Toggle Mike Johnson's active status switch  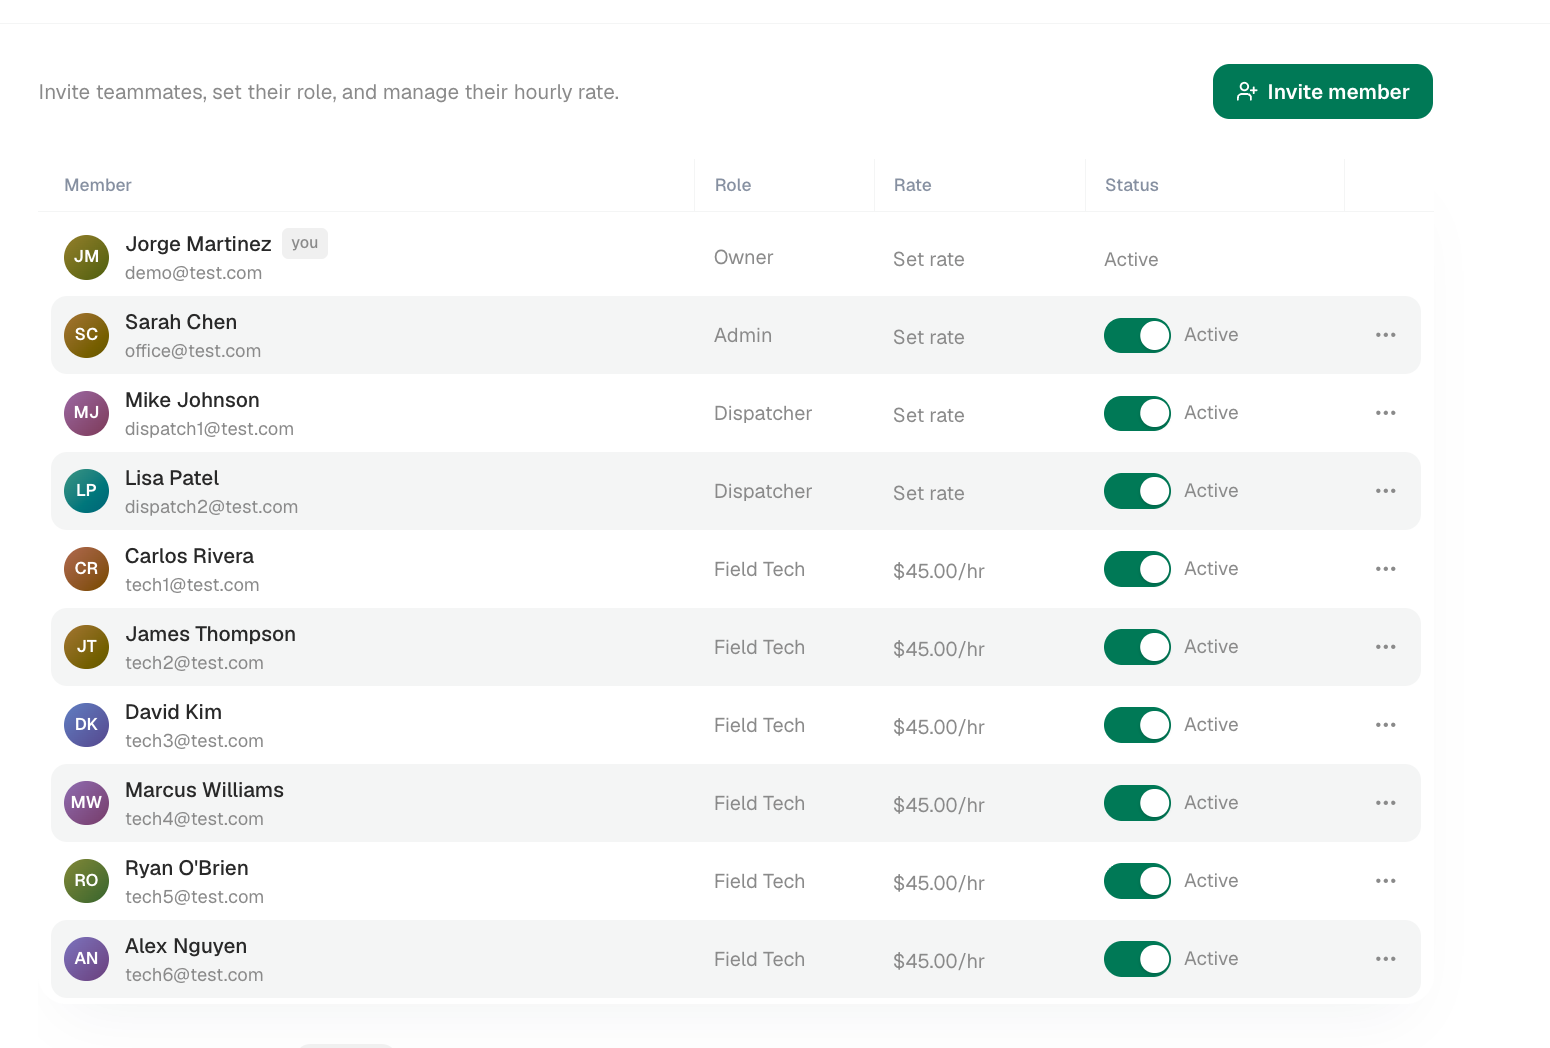1137,413
